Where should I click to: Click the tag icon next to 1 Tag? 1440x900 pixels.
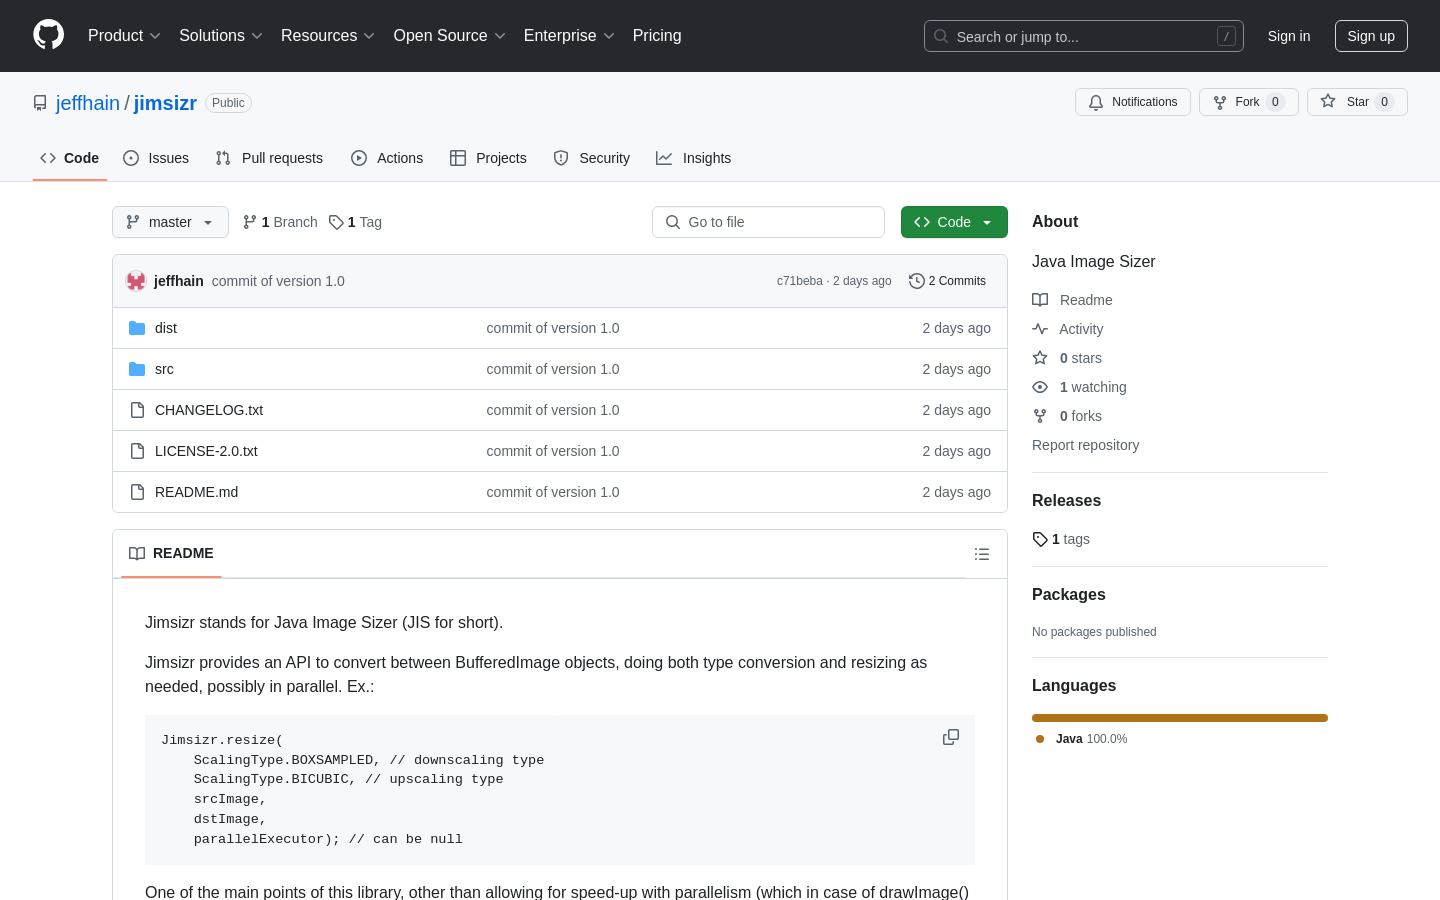pyautogui.click(x=336, y=222)
